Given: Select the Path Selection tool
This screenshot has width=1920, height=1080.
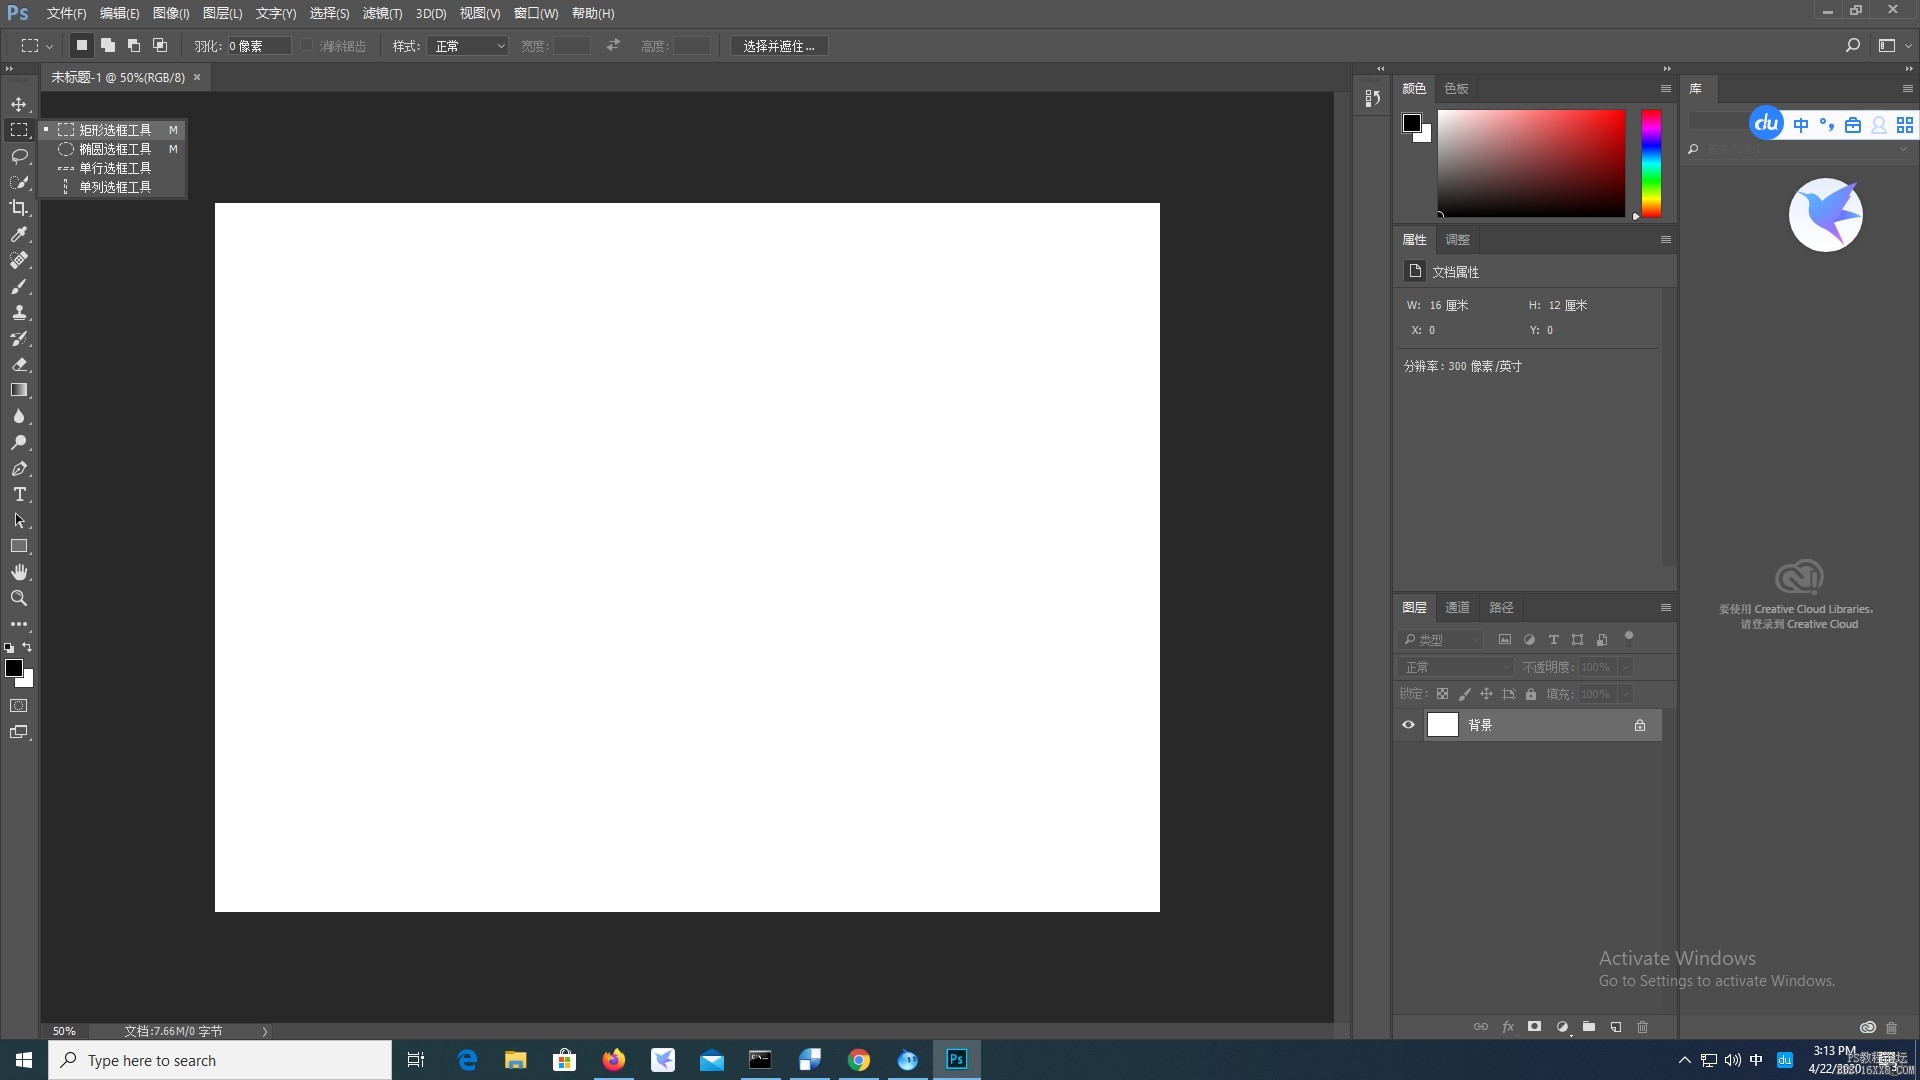Looking at the screenshot, I should (19, 520).
